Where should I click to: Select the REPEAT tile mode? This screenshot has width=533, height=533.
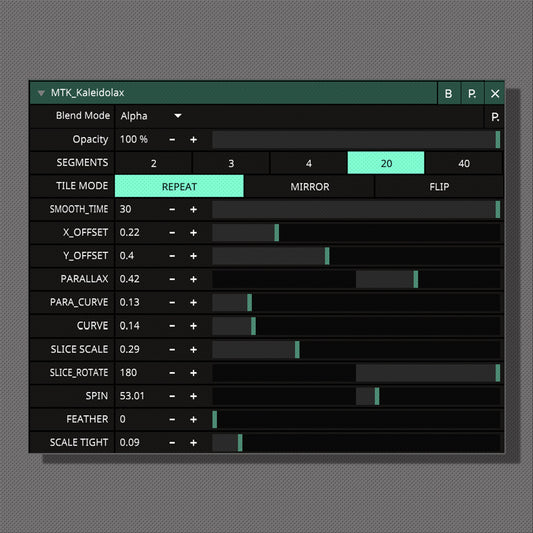pos(179,186)
